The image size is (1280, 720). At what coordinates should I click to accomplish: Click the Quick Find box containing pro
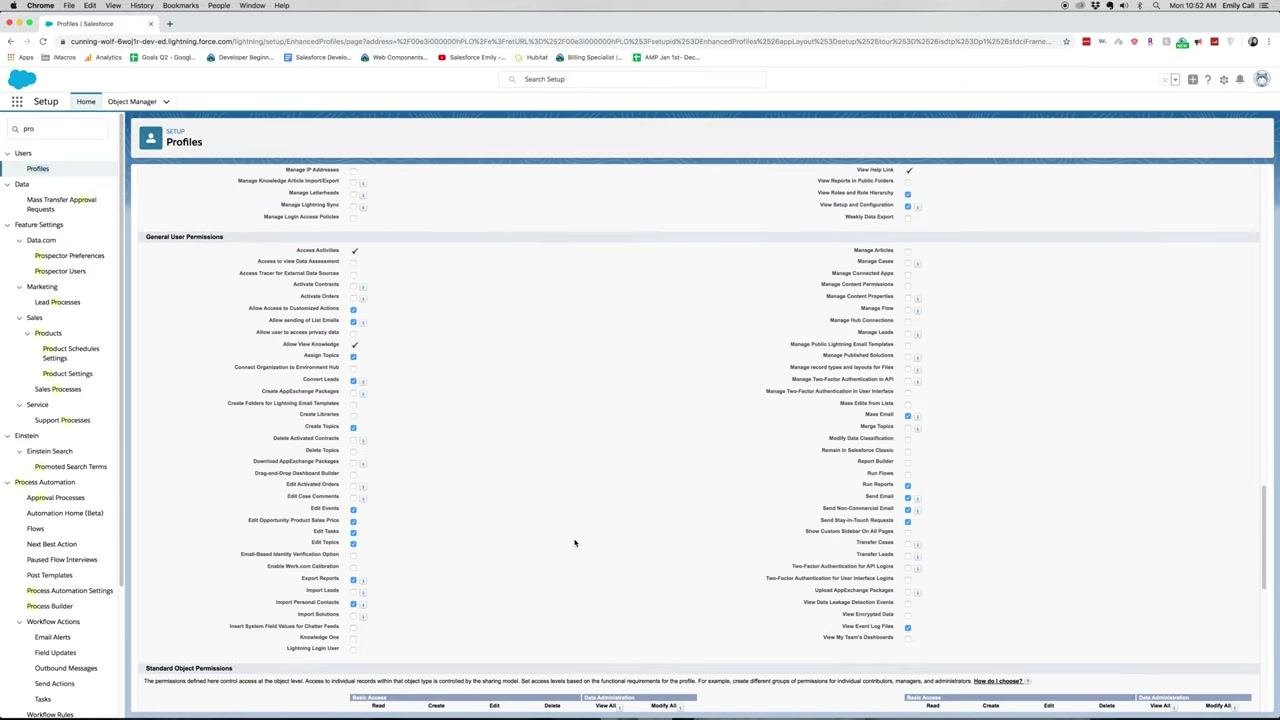click(x=58, y=129)
